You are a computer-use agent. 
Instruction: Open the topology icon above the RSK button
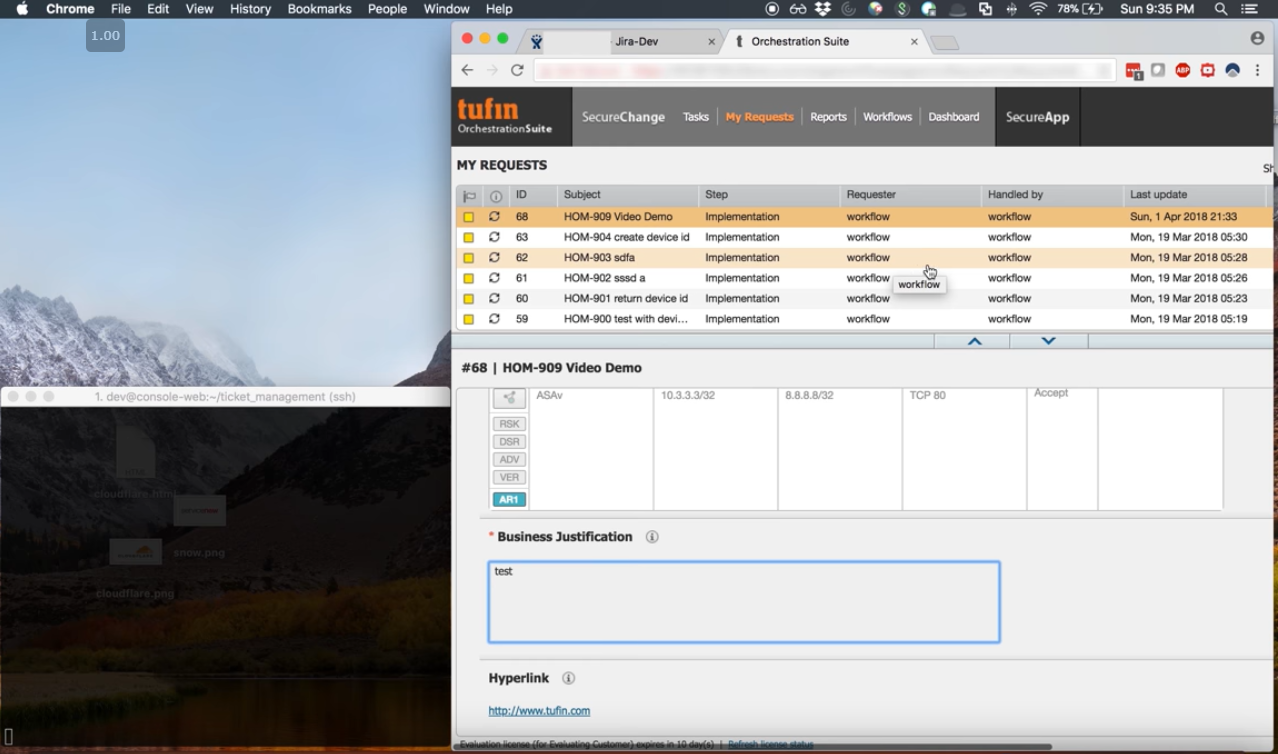(509, 399)
